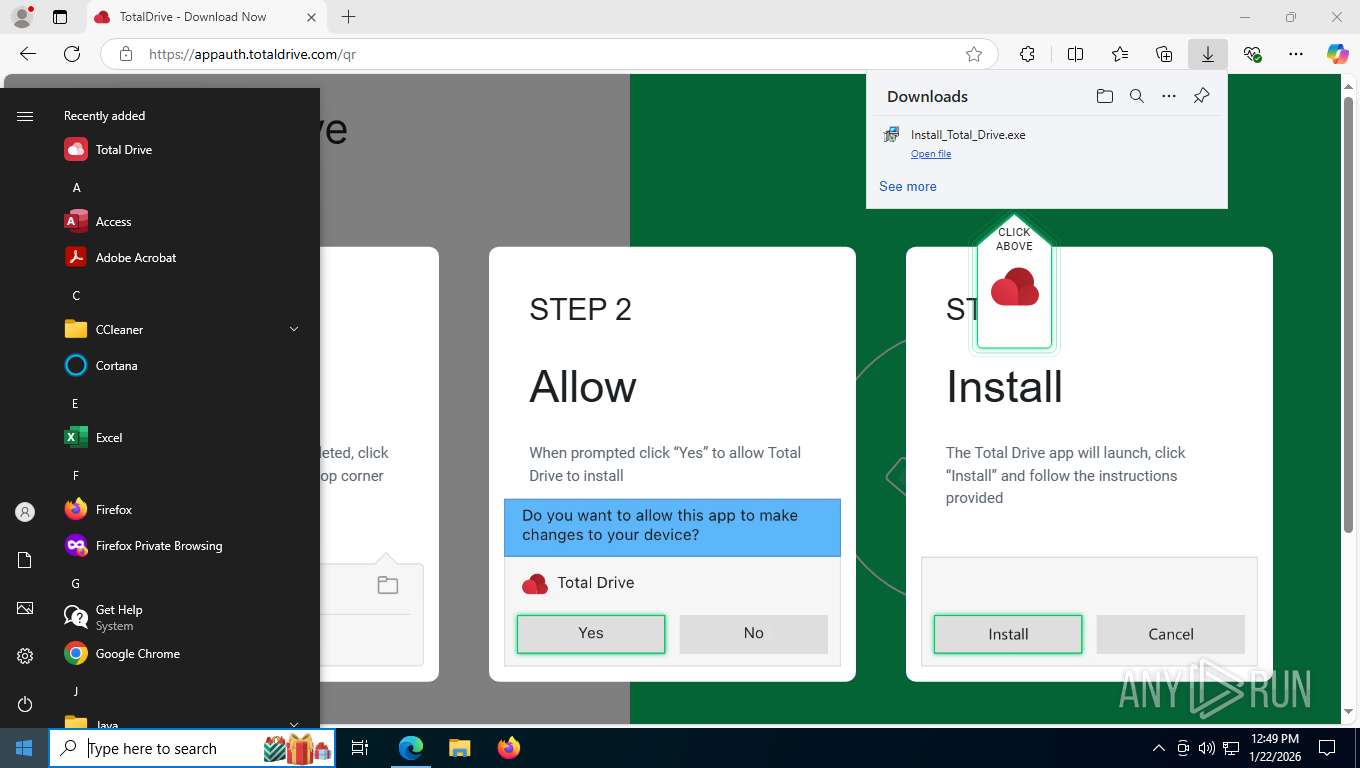Open Browser essentials icon
This screenshot has width=1360, height=768.
pyautogui.click(x=1252, y=54)
